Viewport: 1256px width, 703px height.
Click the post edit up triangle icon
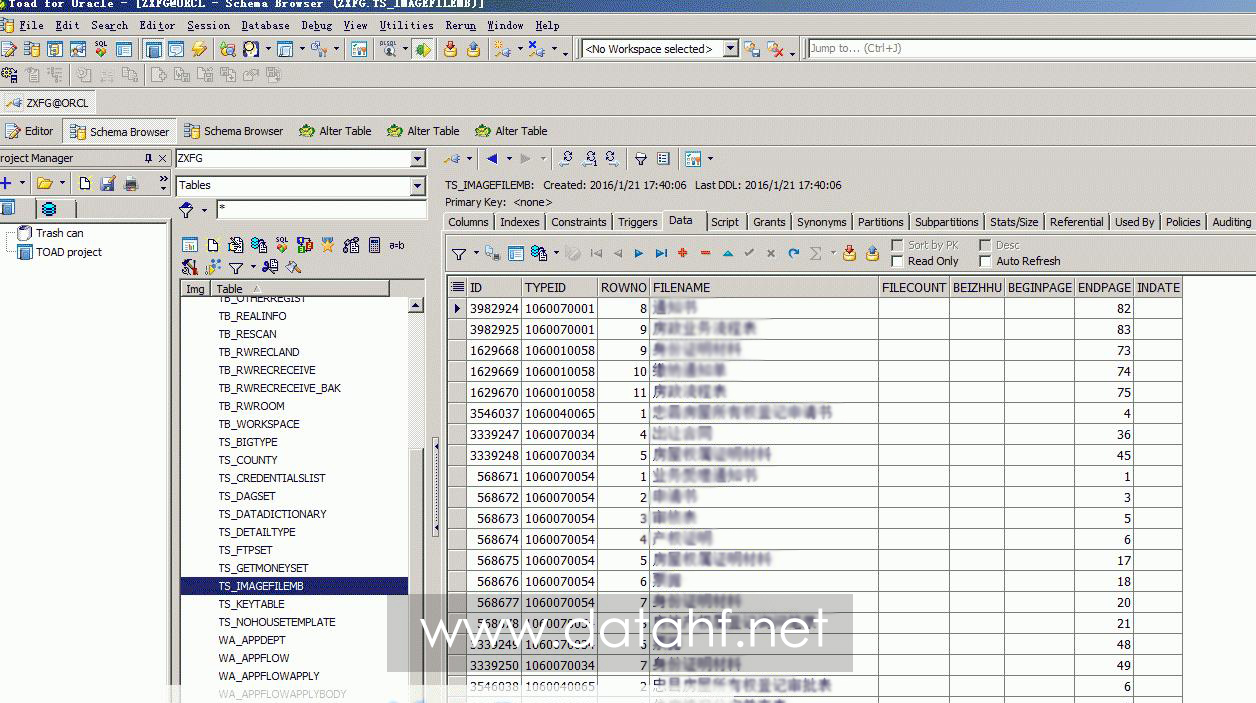[727, 254]
